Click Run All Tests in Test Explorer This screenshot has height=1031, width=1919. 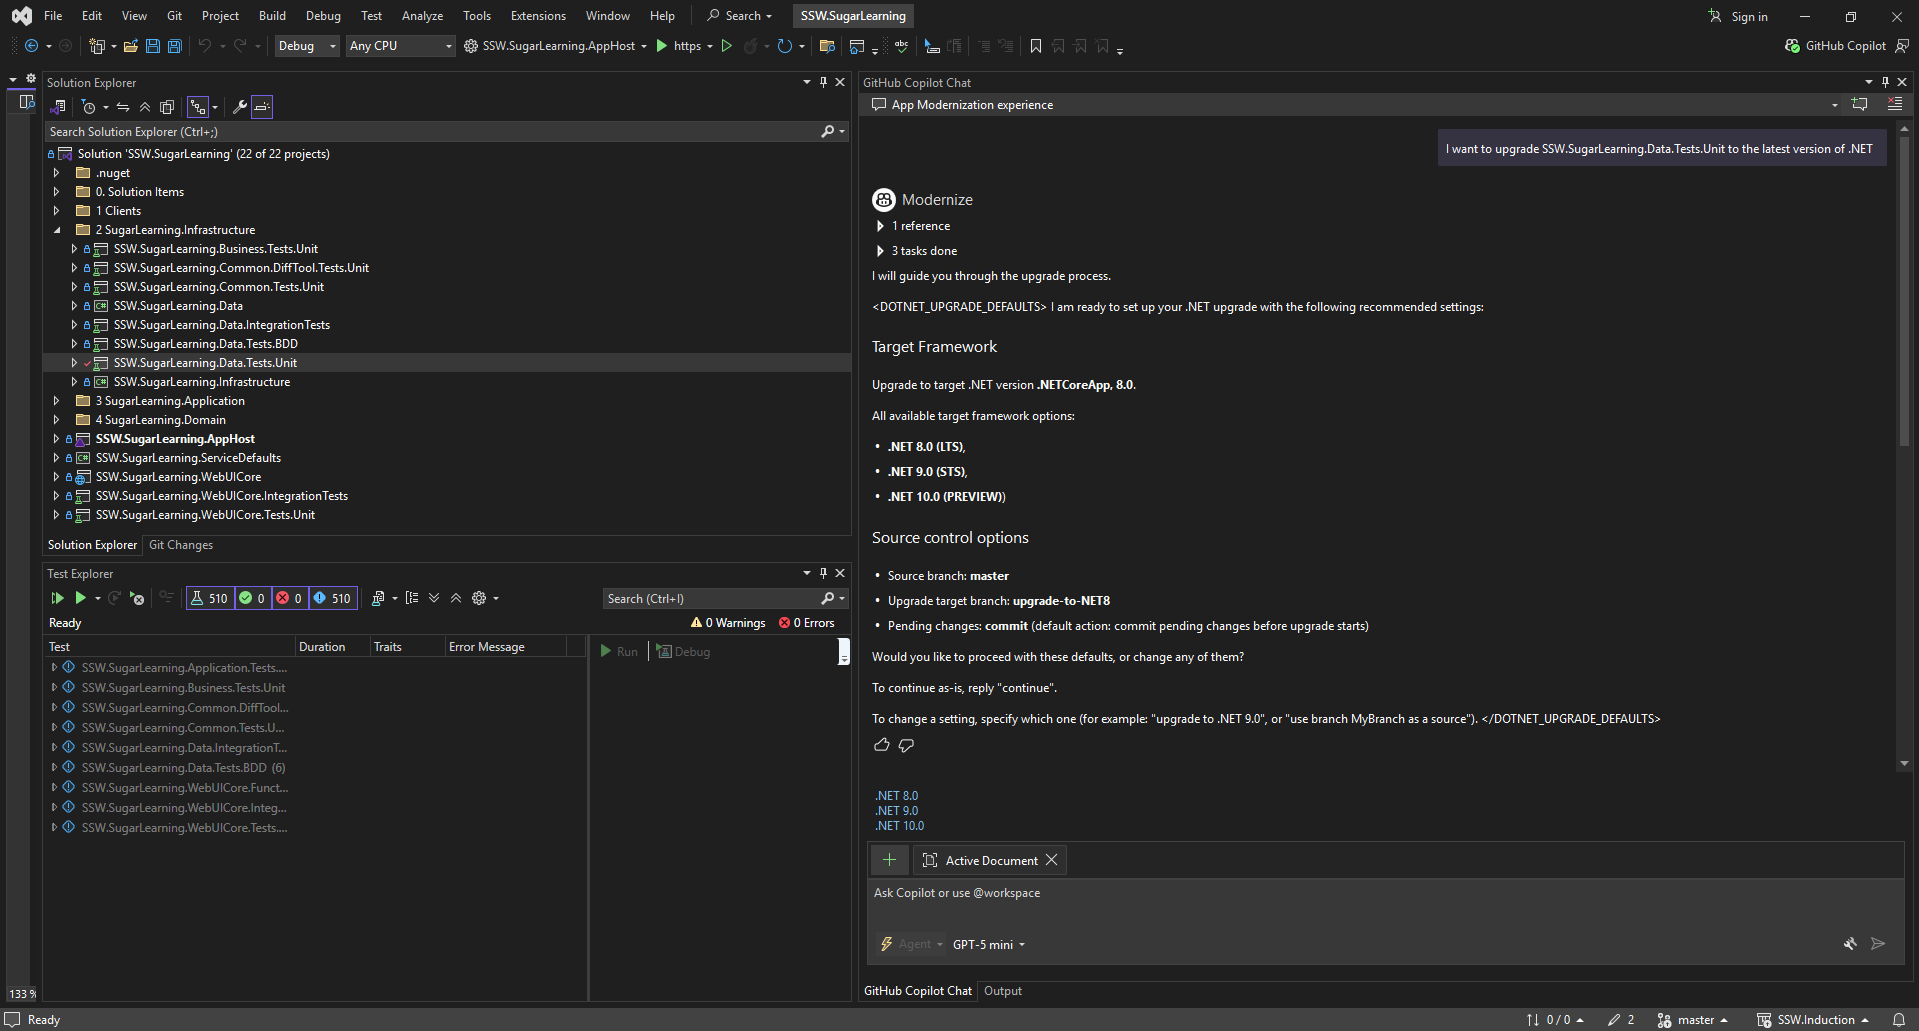[x=57, y=598]
